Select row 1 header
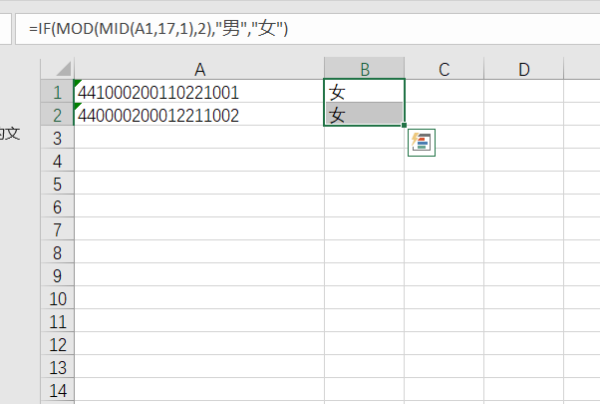 [x=57, y=92]
